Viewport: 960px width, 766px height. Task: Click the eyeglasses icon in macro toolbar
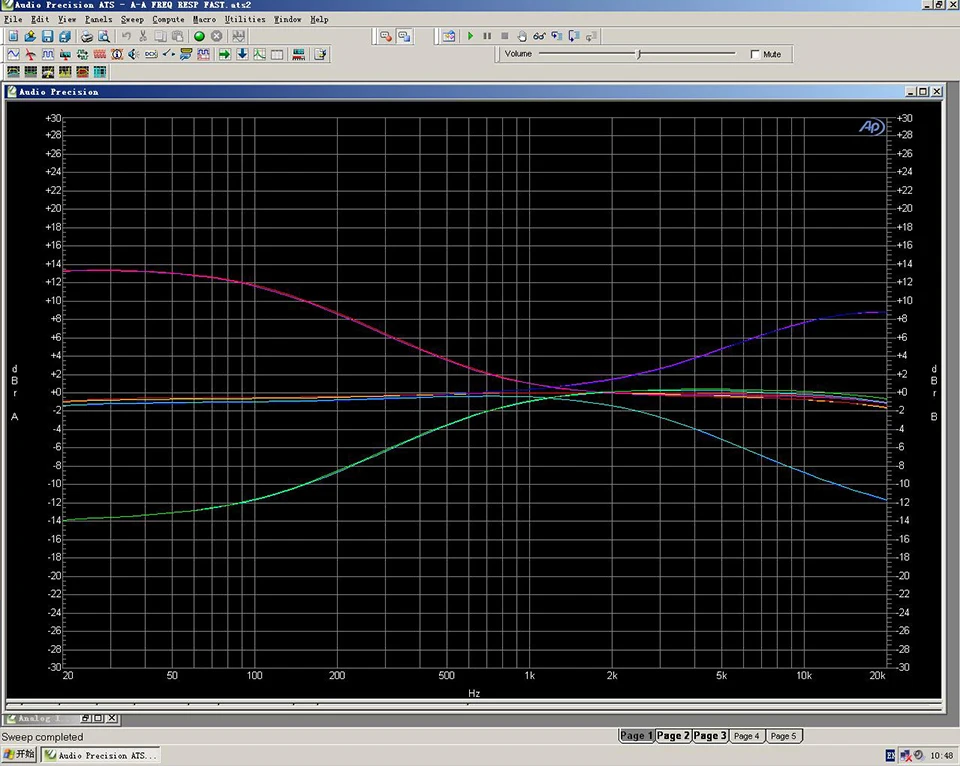(539, 36)
